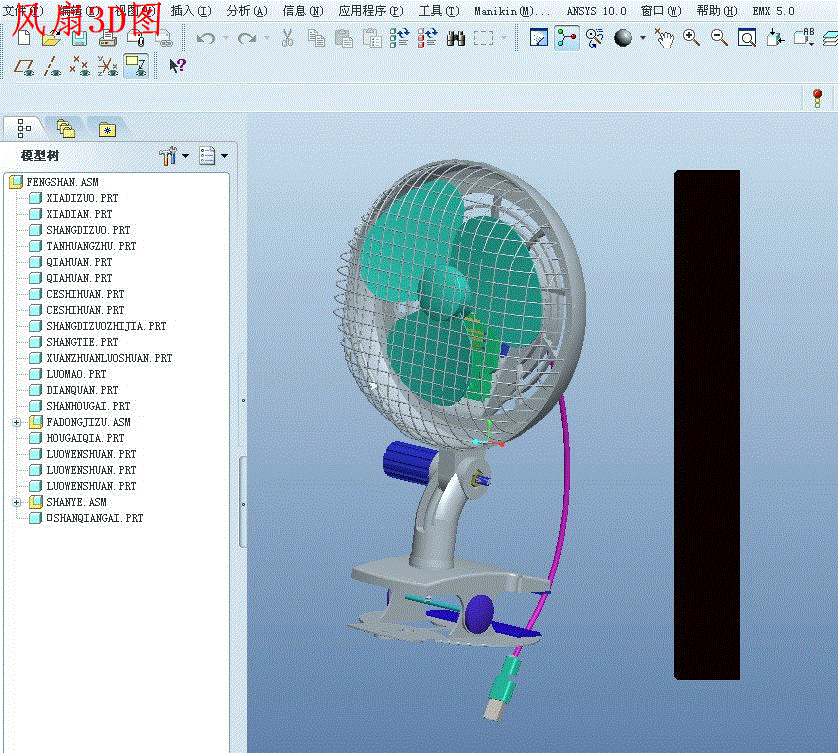
Task: Click the Print icon
Action: pyautogui.click(x=107, y=38)
